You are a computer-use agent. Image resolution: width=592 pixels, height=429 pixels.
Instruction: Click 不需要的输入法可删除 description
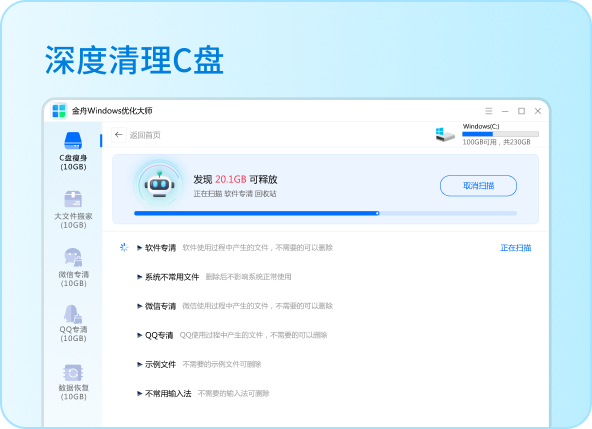[234, 394]
